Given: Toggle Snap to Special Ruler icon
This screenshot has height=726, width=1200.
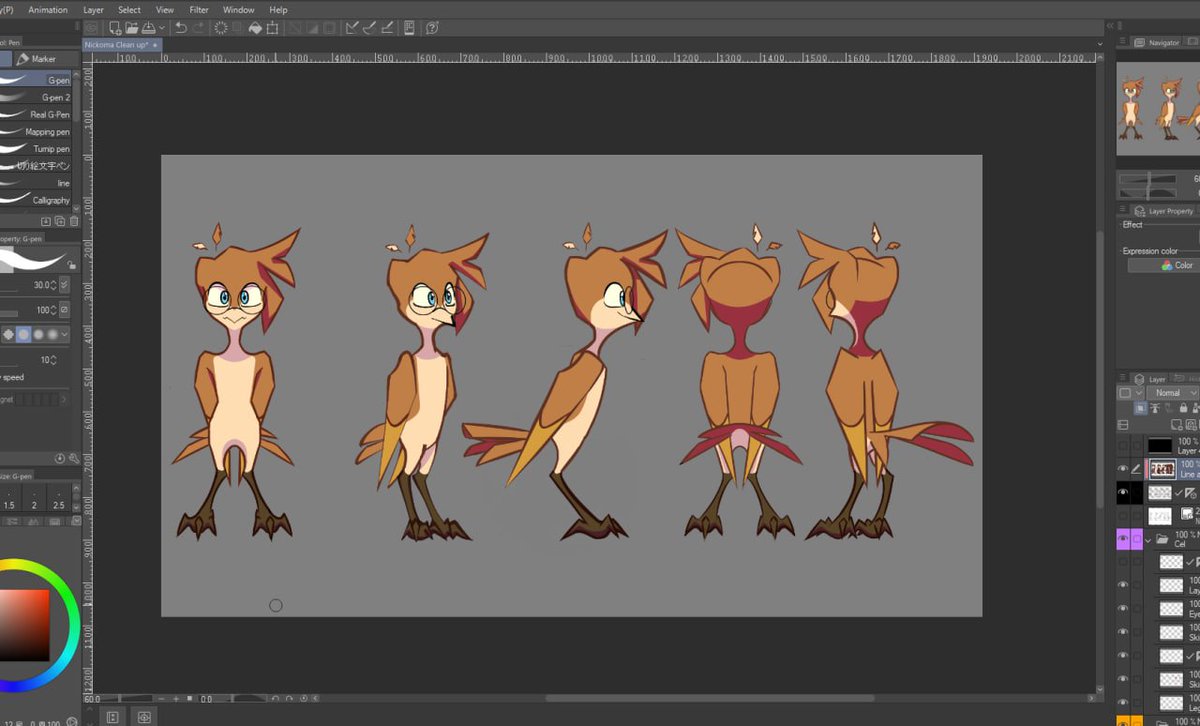Looking at the screenshot, I should 371,28.
